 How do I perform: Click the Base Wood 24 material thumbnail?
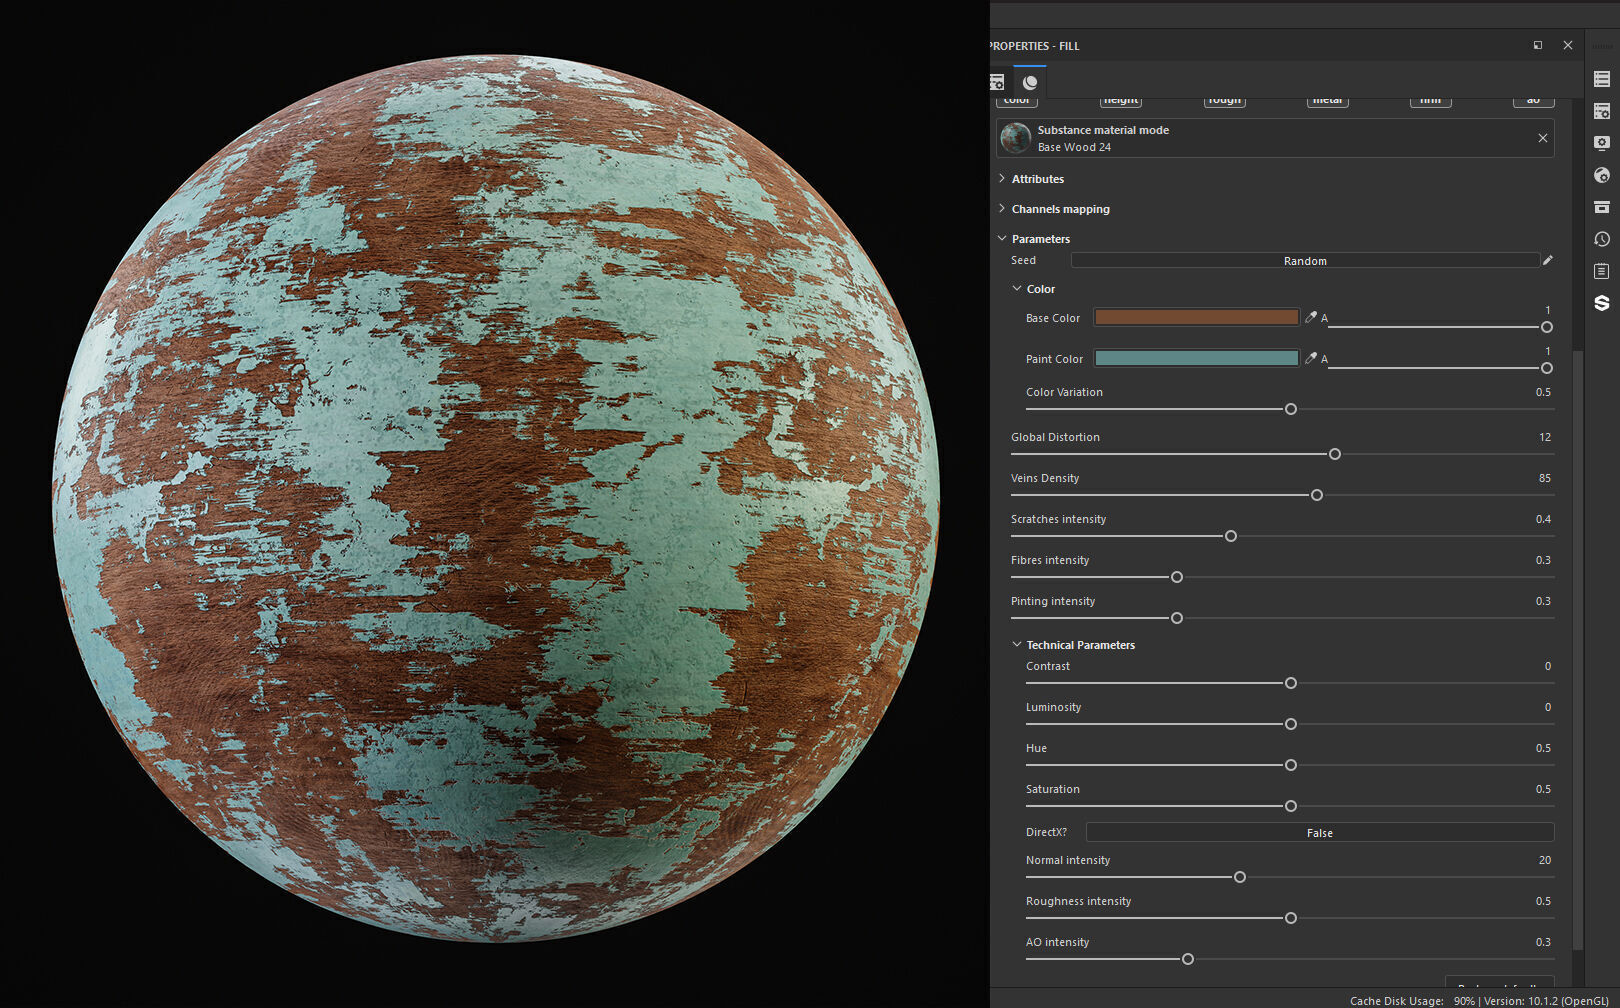pos(1016,138)
